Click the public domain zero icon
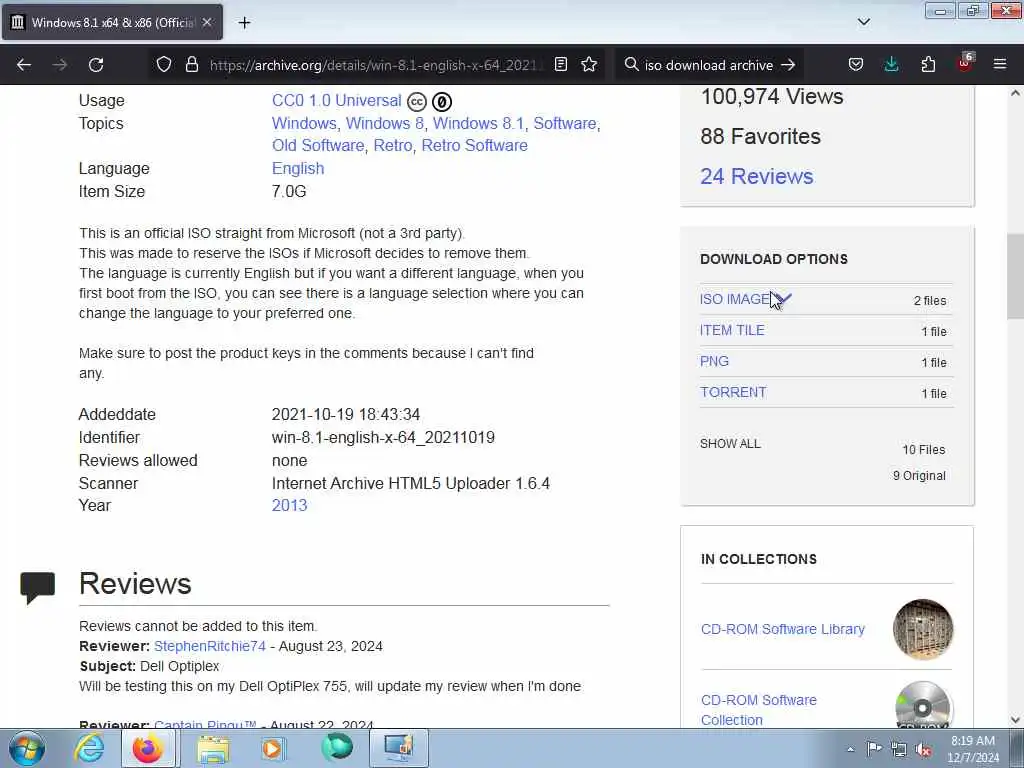This screenshot has height=768, width=1024. tap(442, 102)
